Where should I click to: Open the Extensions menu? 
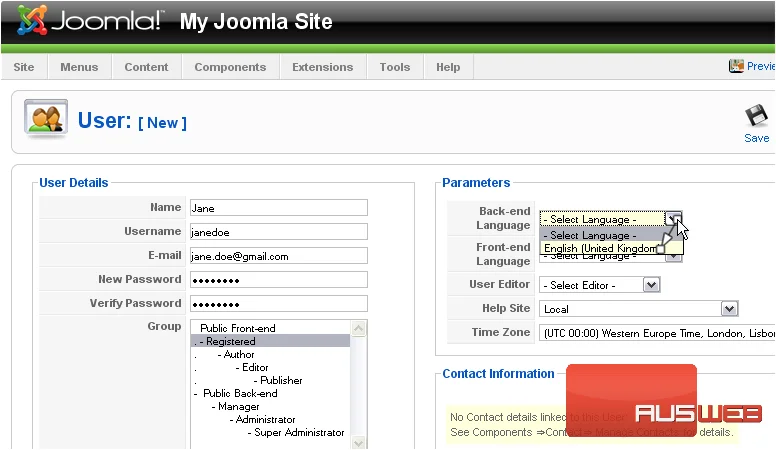pos(323,67)
